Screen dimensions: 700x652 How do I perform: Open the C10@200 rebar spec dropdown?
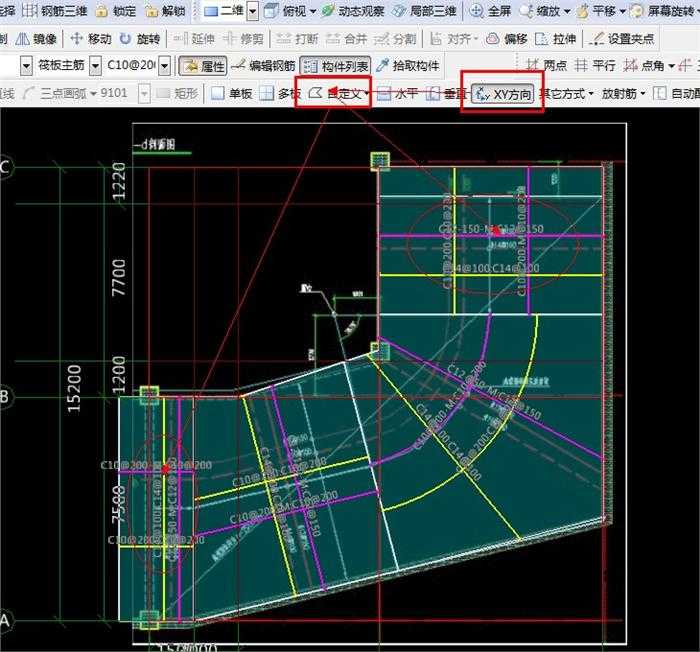pyautogui.click(x=165, y=66)
